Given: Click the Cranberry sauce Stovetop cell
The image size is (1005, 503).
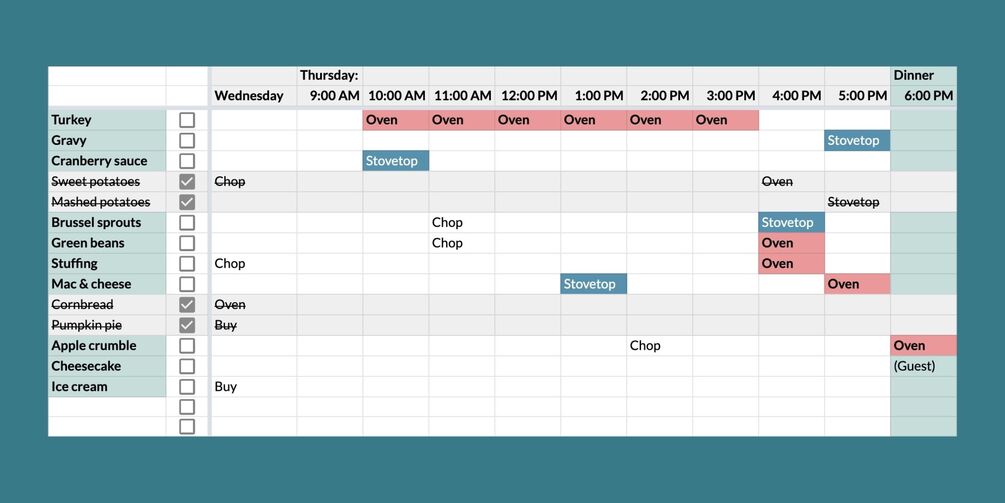Looking at the screenshot, I should coord(395,161).
